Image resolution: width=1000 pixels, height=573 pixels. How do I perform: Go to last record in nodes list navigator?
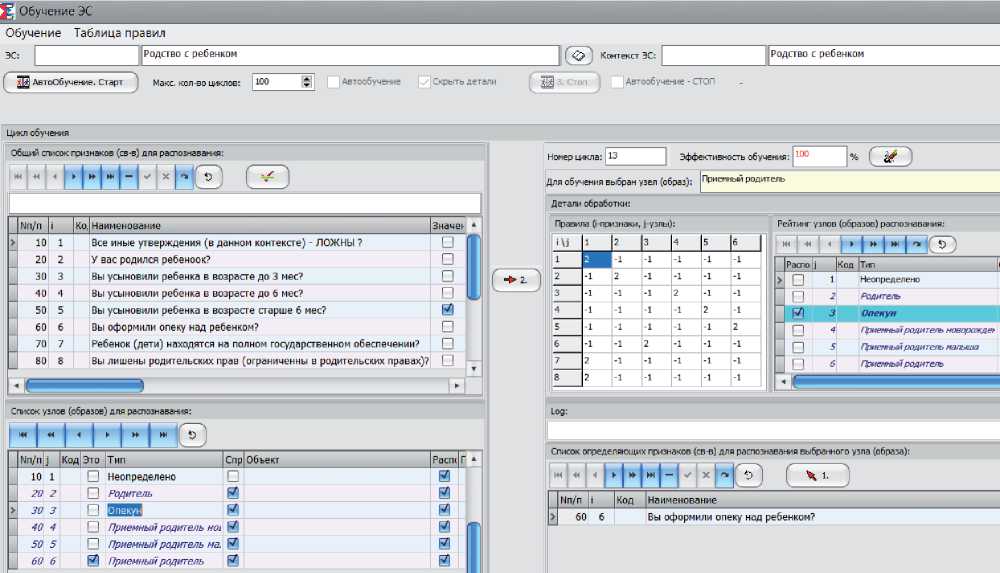click(163, 435)
